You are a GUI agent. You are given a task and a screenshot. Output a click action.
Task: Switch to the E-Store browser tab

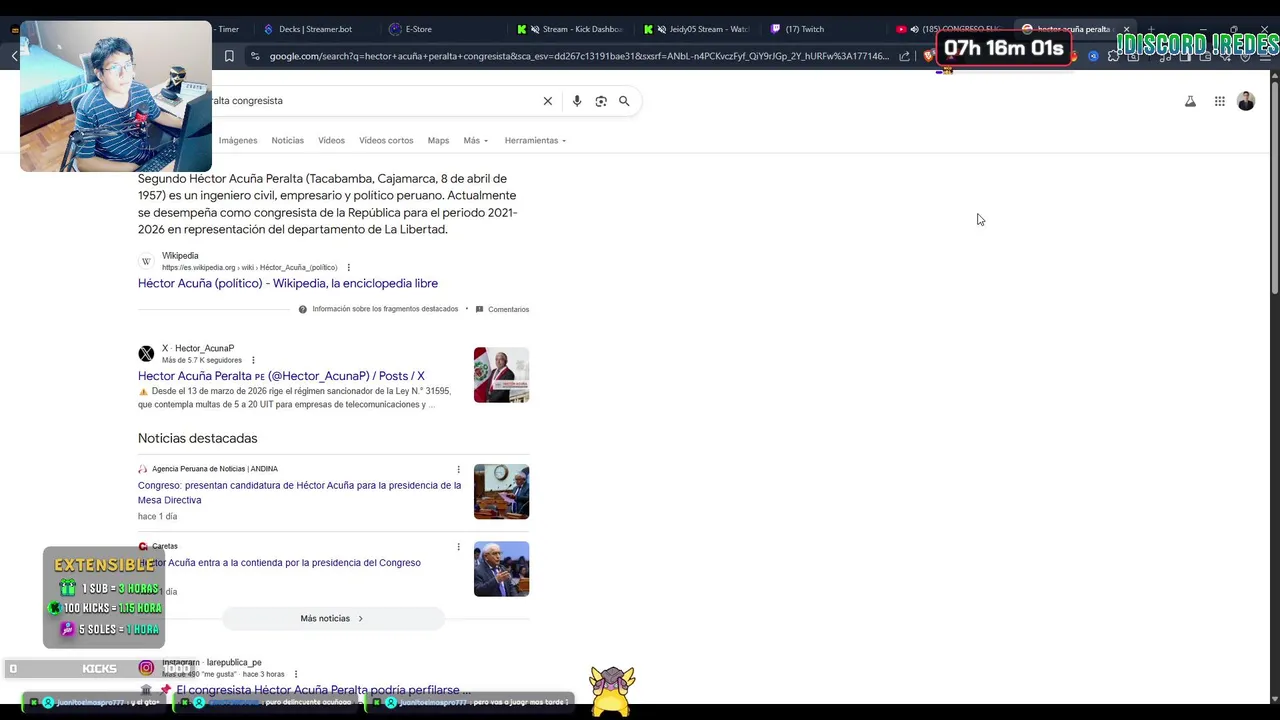[418, 29]
